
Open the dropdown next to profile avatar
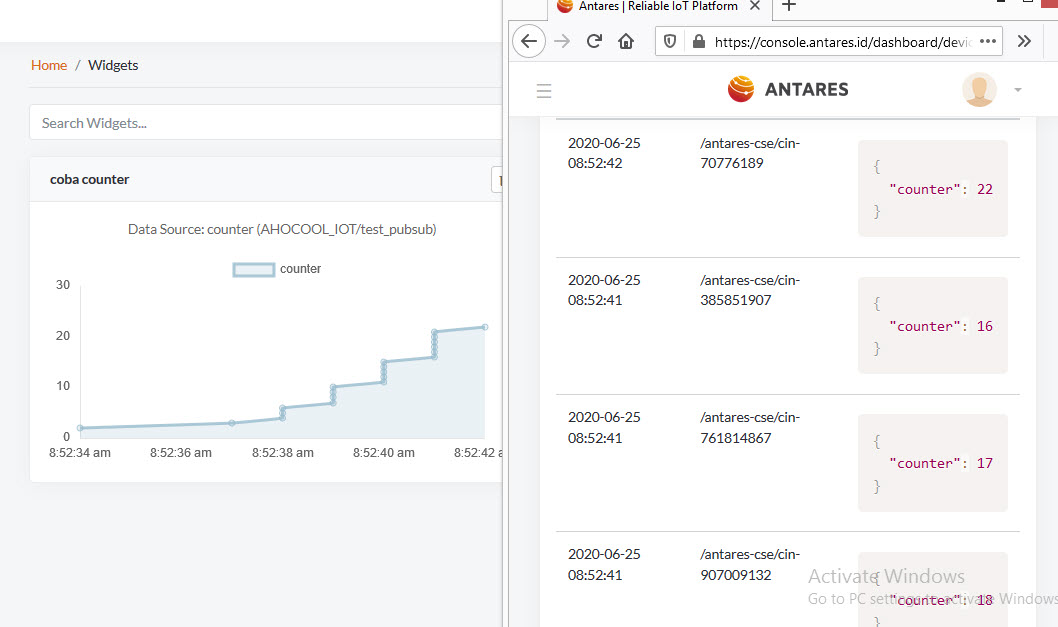(1017, 89)
